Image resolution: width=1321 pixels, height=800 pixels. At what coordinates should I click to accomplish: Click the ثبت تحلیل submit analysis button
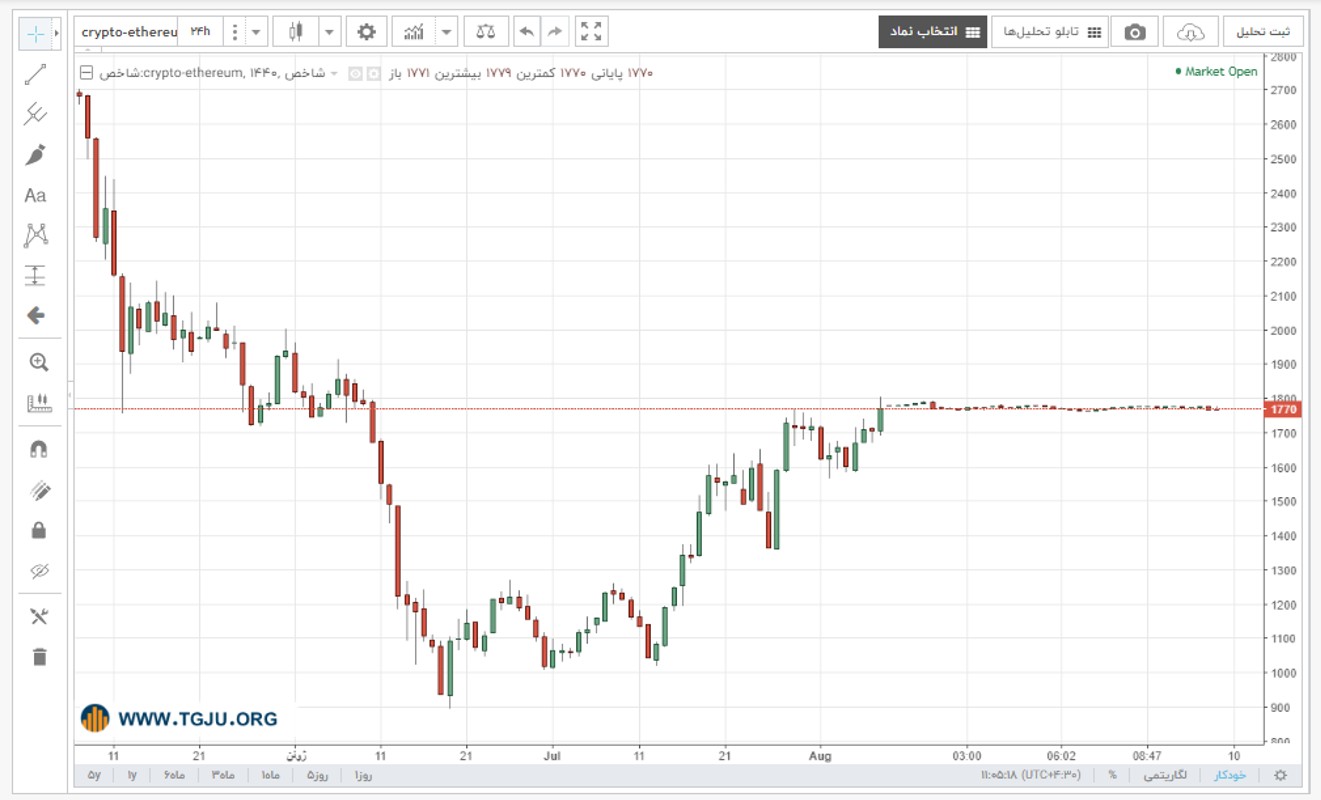[1263, 32]
